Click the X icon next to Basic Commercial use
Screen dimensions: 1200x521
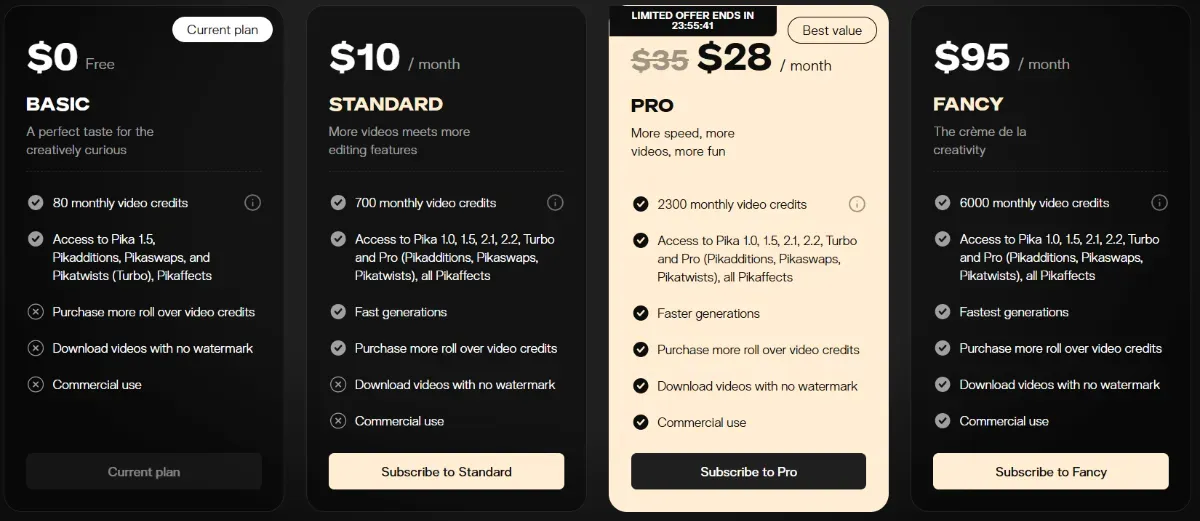click(36, 385)
